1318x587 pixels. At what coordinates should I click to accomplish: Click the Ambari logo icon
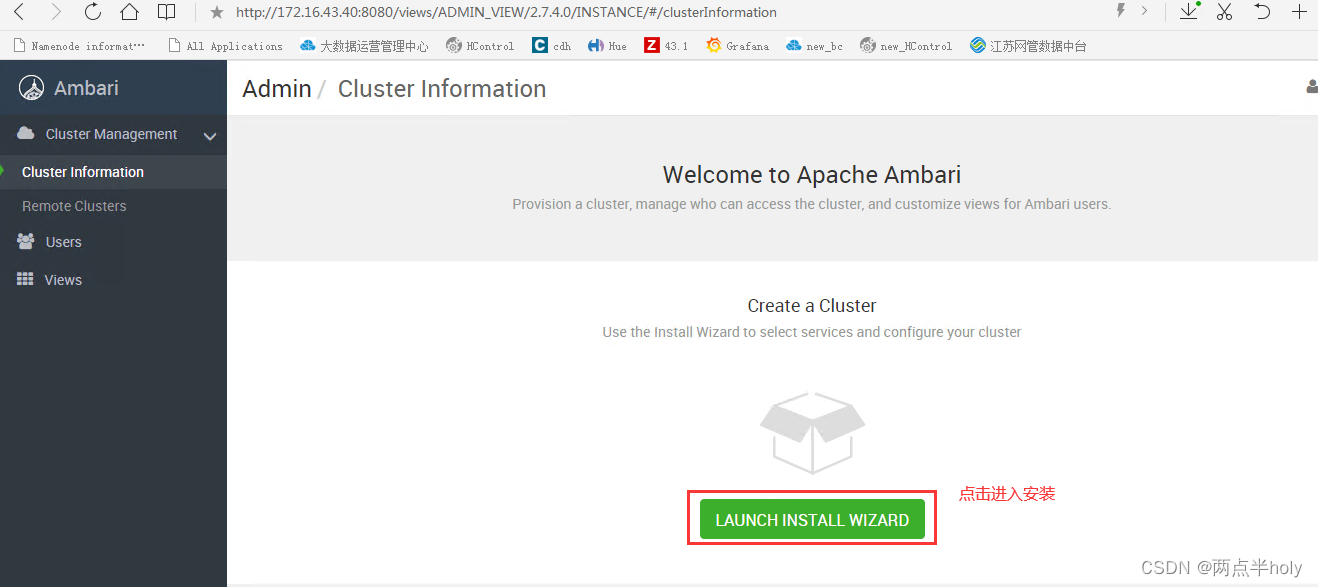[x=31, y=88]
